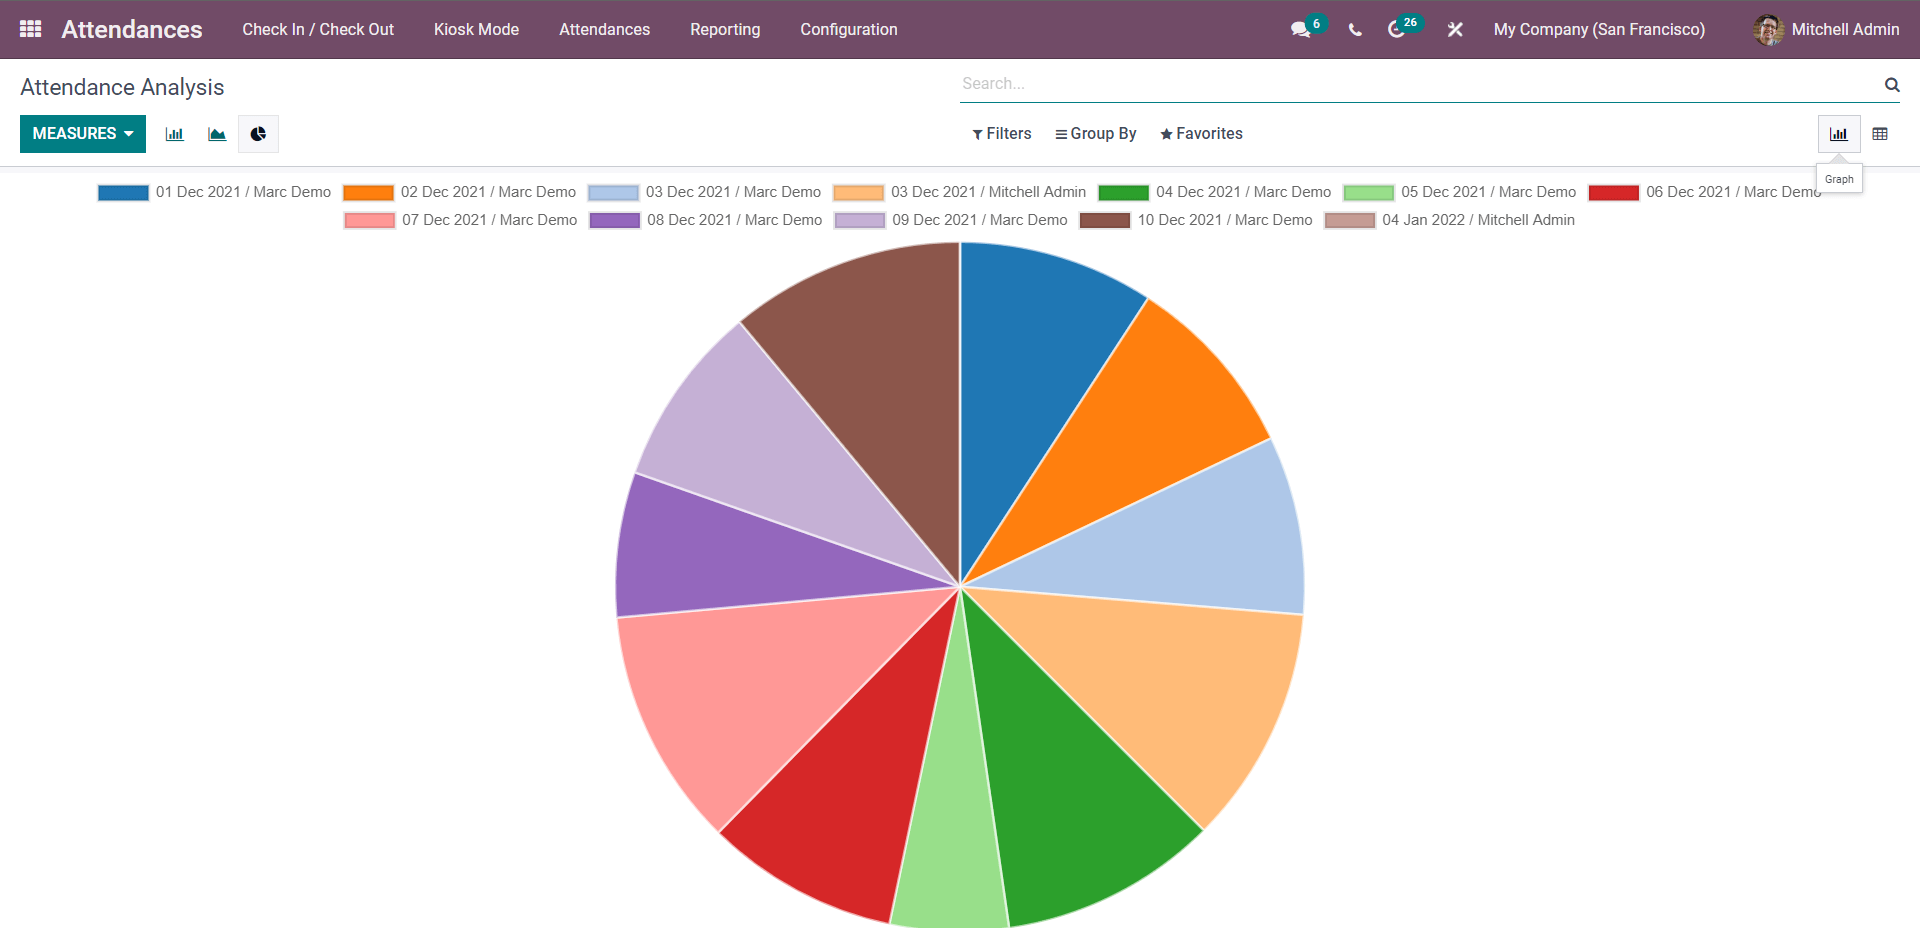Image resolution: width=1920 pixels, height=928 pixels.
Task: Go to Check In / Check Out
Action: coord(318,30)
